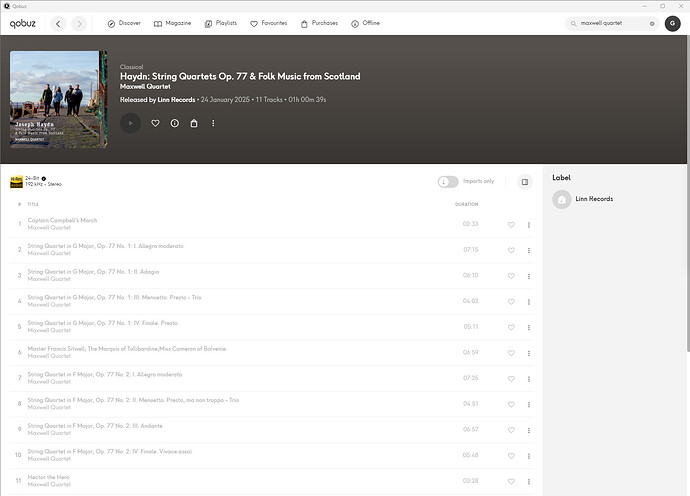
Task: Select track String Quartet in G Major II. Adagio
Action: point(93,272)
